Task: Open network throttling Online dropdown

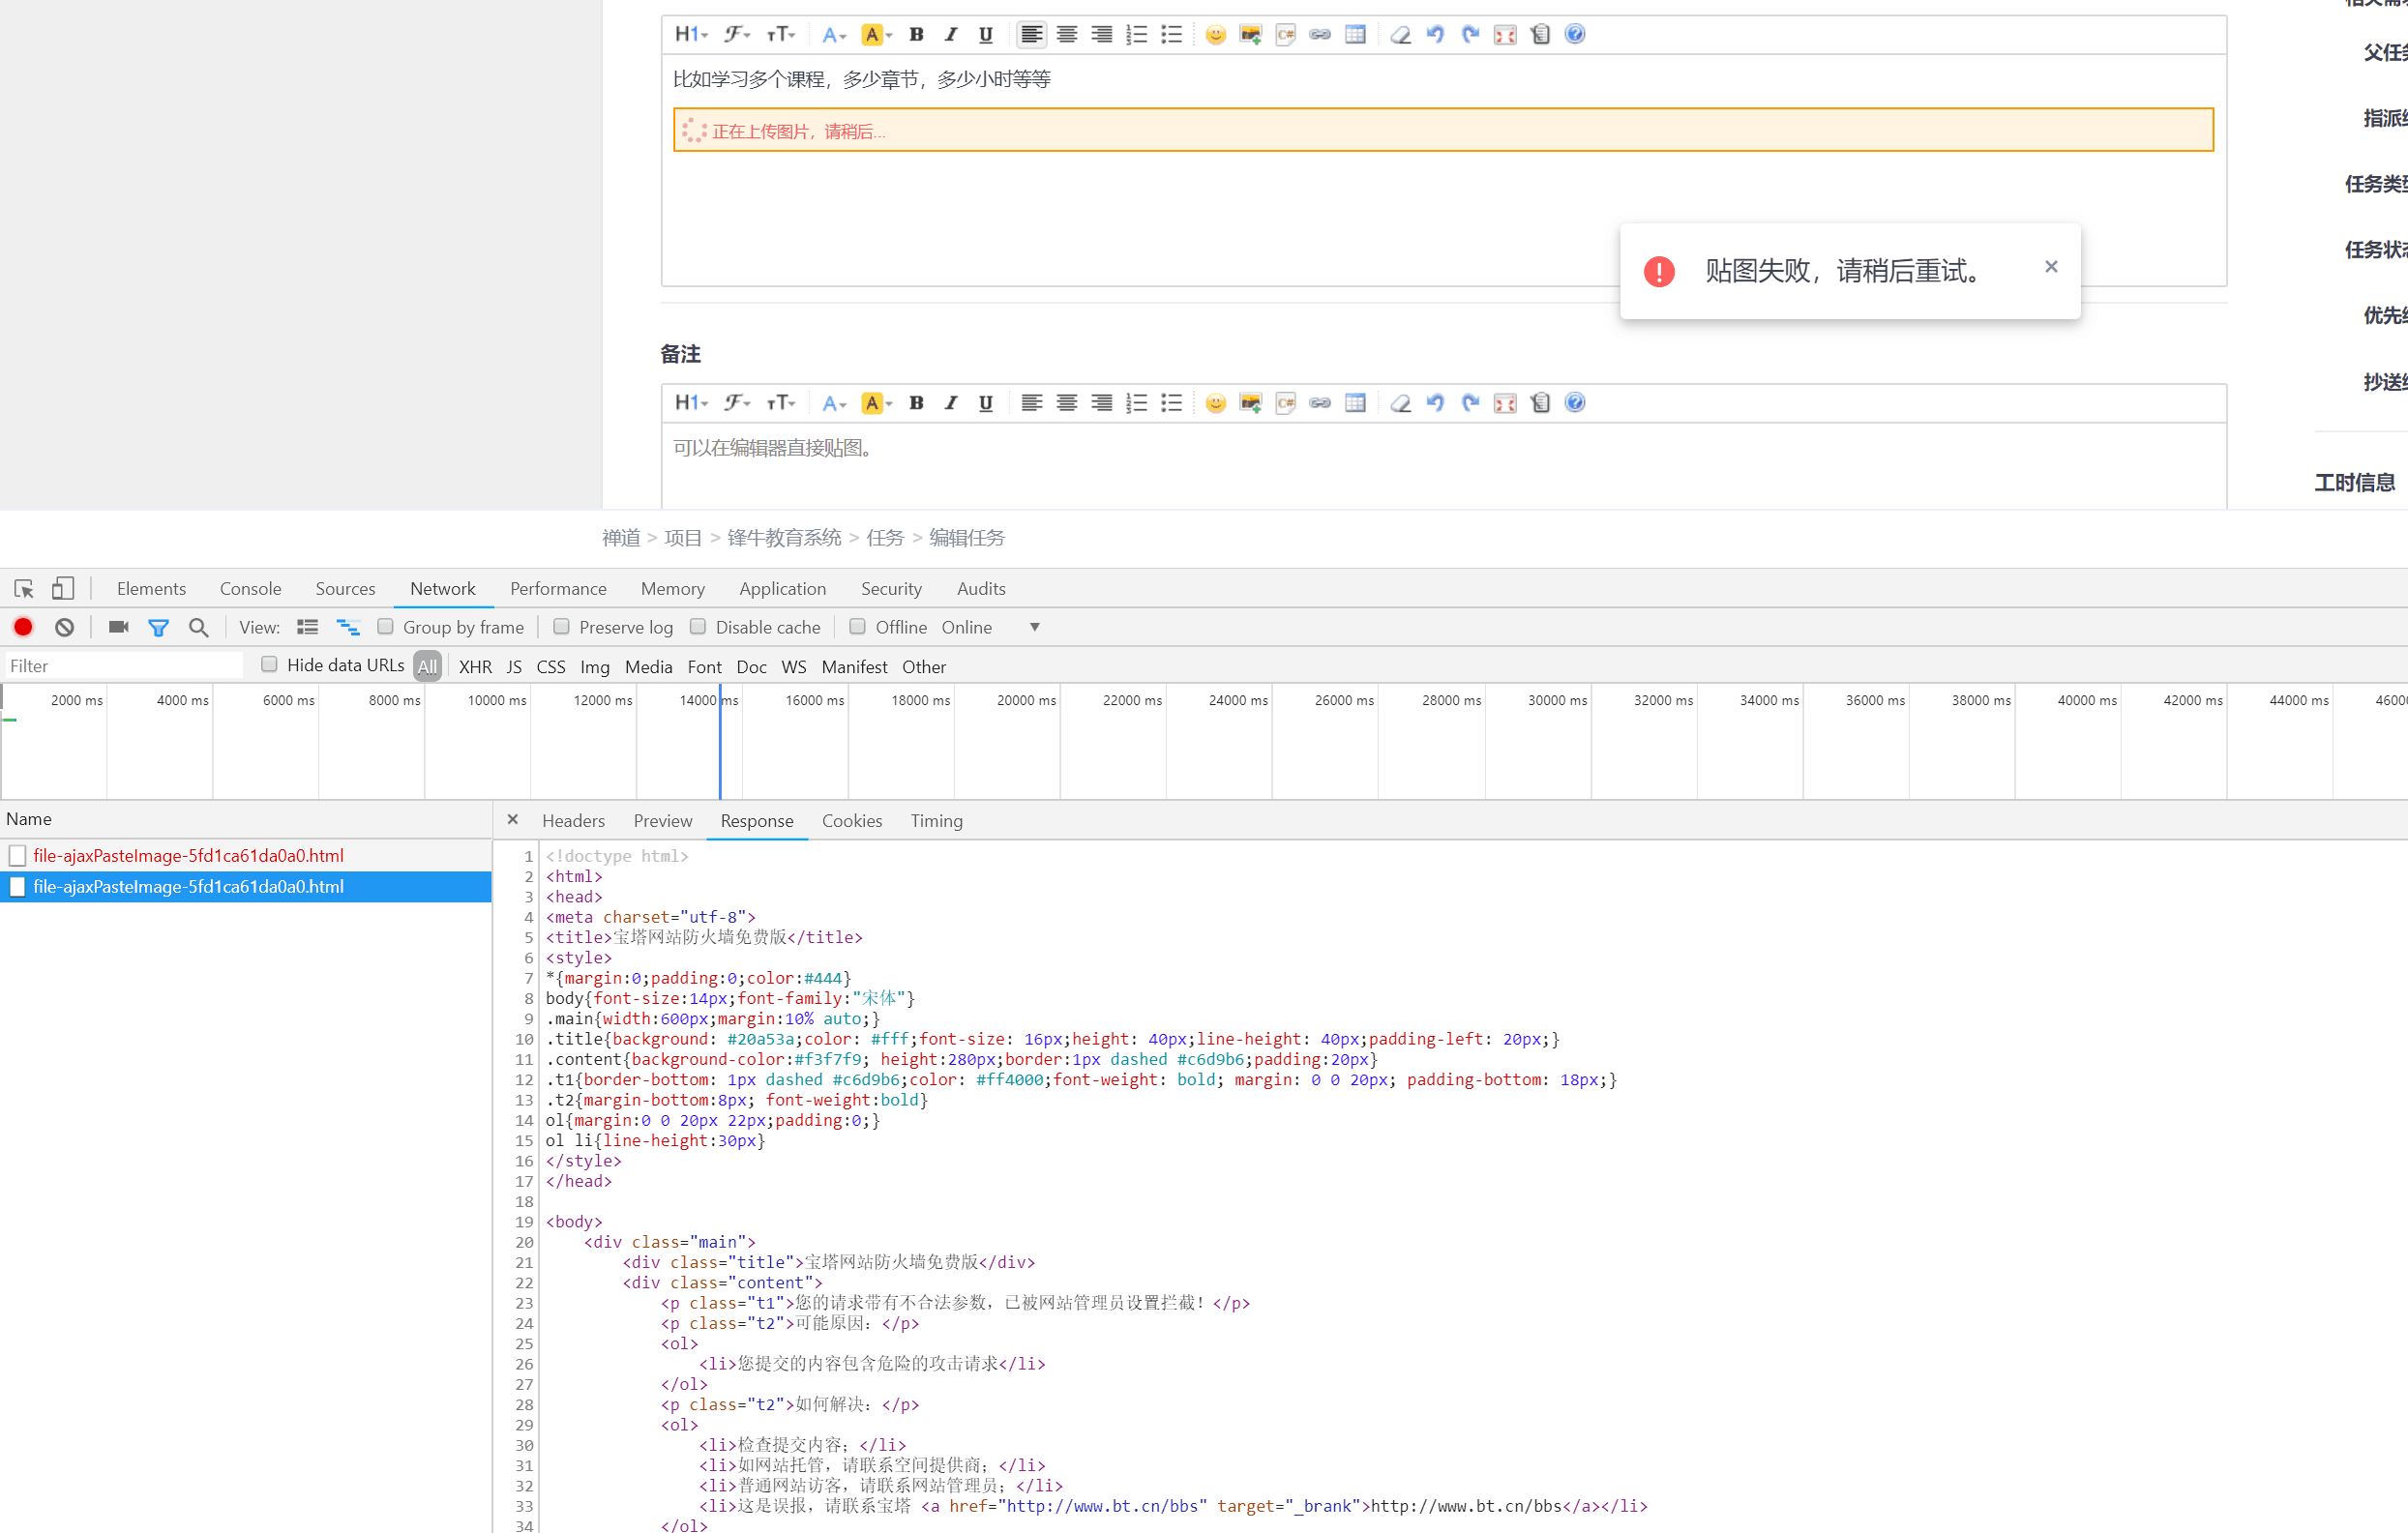Action: 991,628
